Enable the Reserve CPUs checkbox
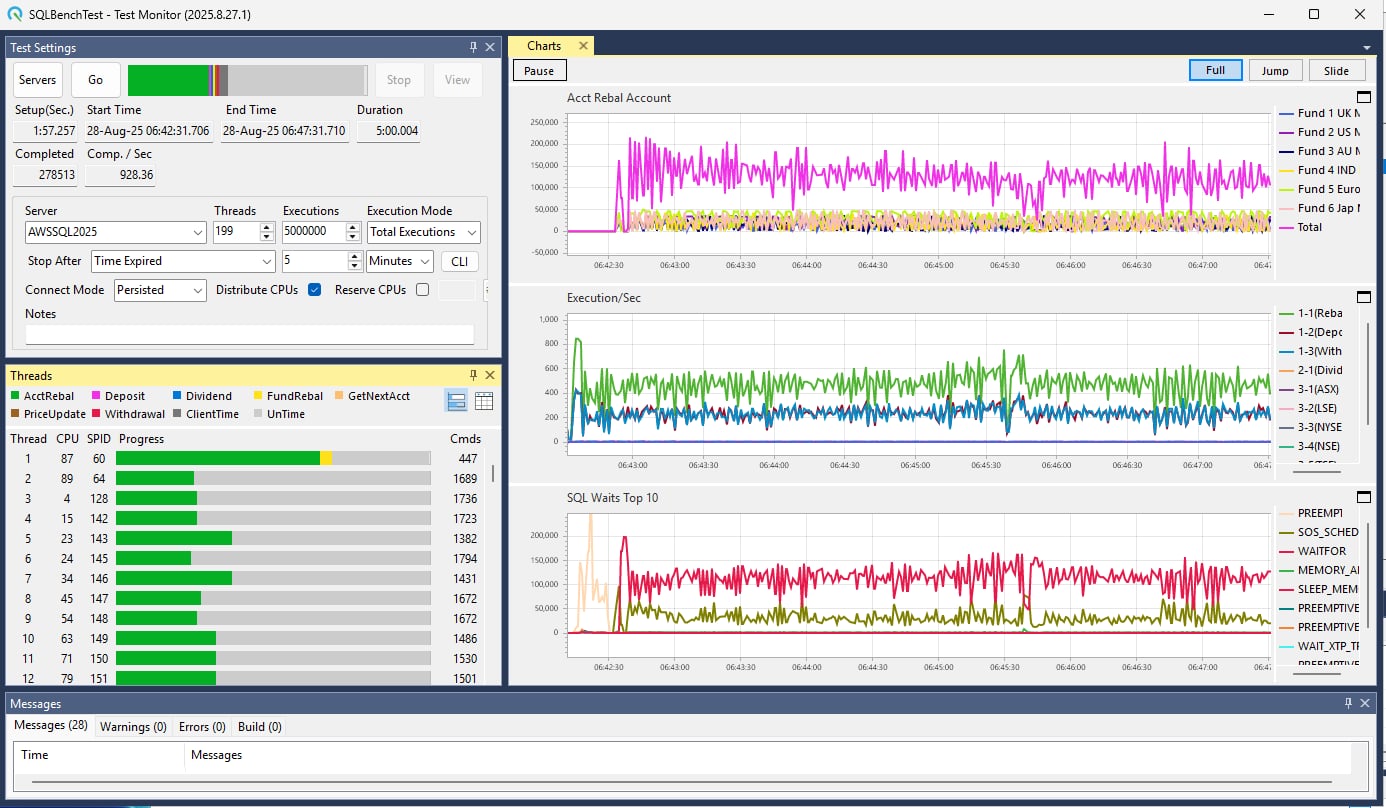 (422, 290)
